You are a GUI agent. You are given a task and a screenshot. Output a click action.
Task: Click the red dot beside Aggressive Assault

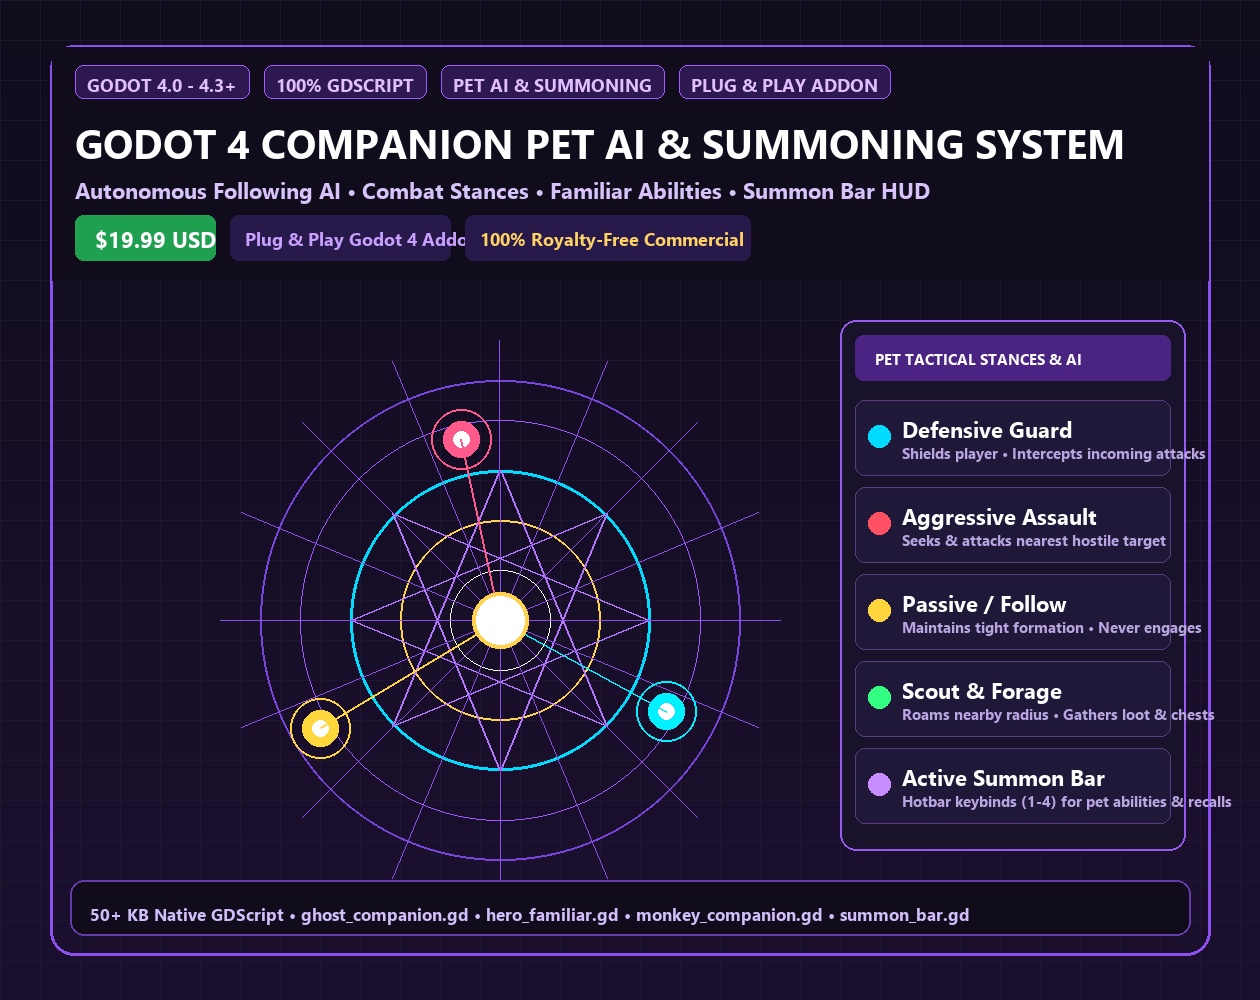(x=879, y=523)
